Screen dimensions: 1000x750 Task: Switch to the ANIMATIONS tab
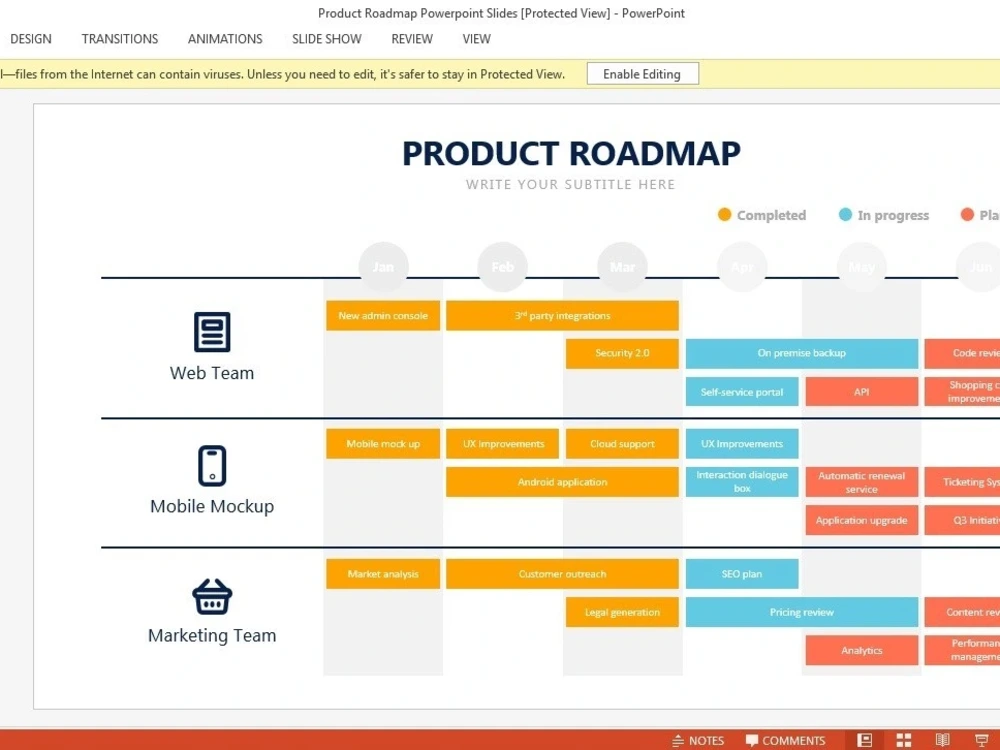(224, 39)
